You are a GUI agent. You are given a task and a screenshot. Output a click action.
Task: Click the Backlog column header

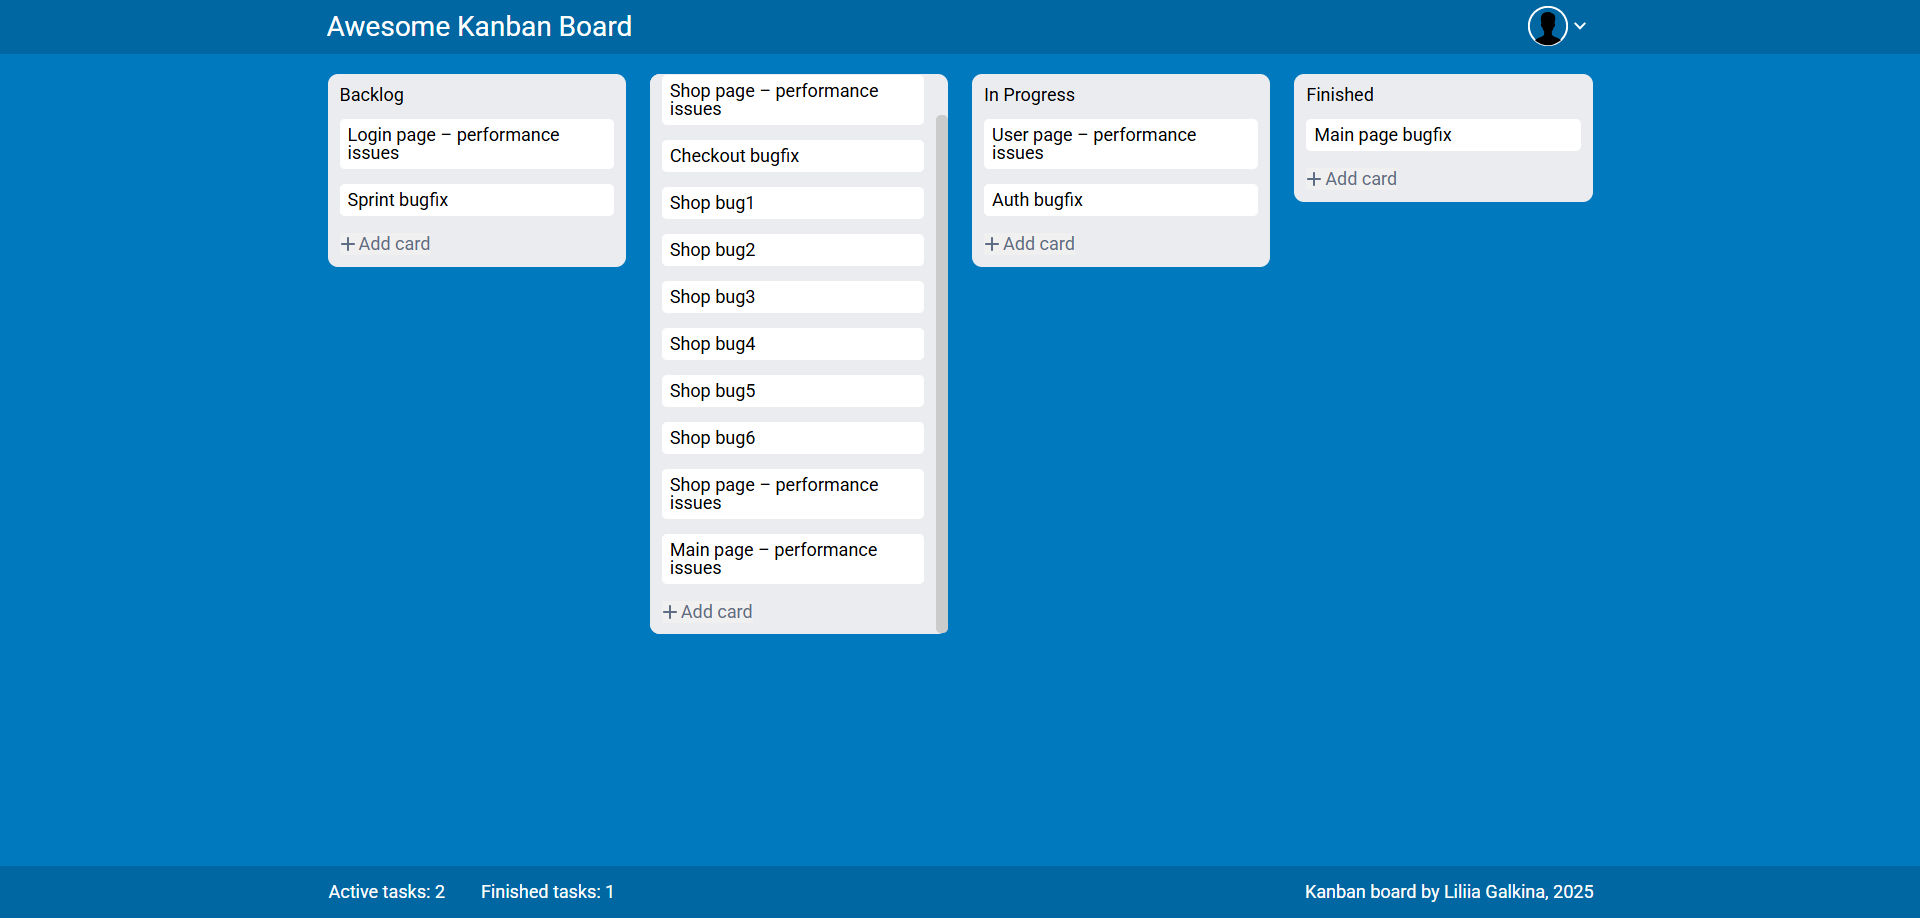372,95
